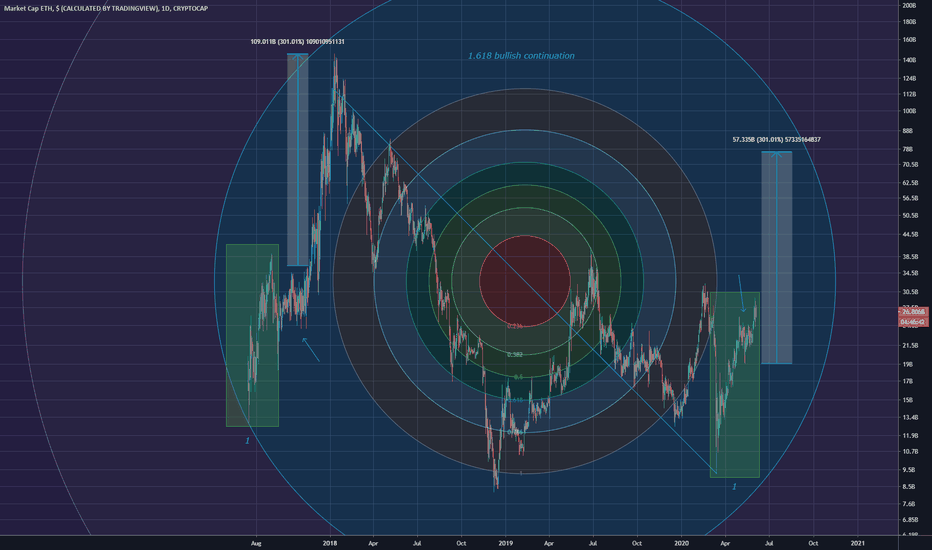This screenshot has width=932, height=550.
Task: Click the 9.5B price axis label
Action: (x=909, y=470)
